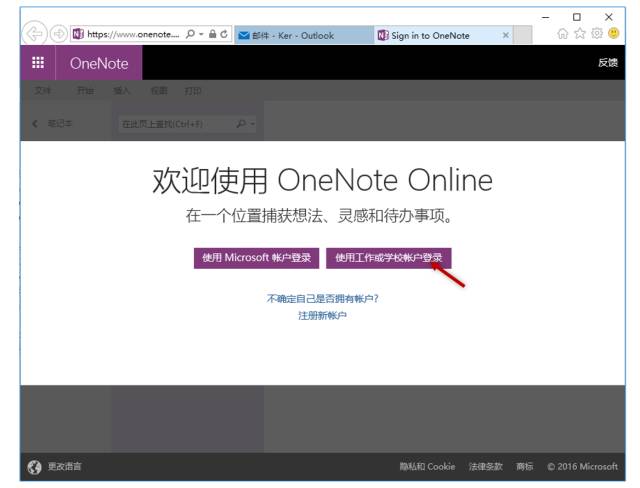Screen dimensions: 640x488
Task: Click the OneNote icon on sign-in tab
Action: click(x=382, y=35)
